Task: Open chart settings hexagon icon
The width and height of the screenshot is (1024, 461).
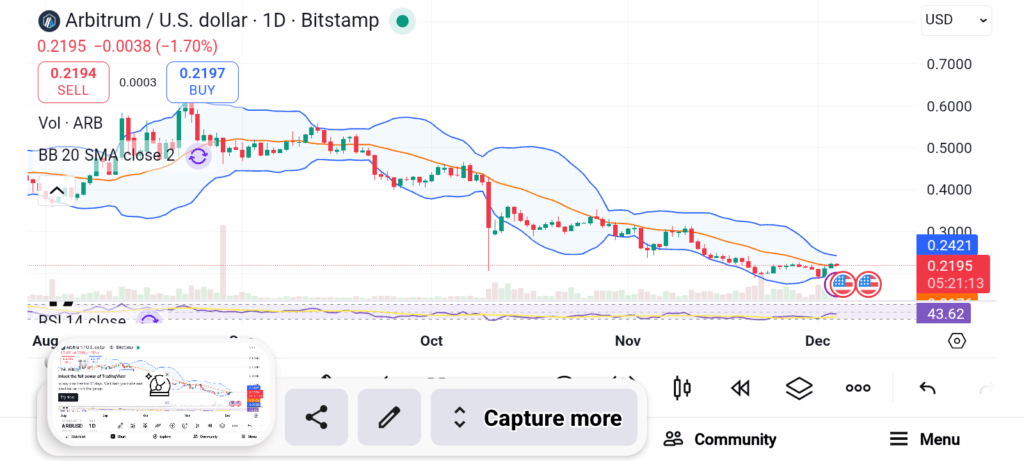Action: (x=956, y=341)
